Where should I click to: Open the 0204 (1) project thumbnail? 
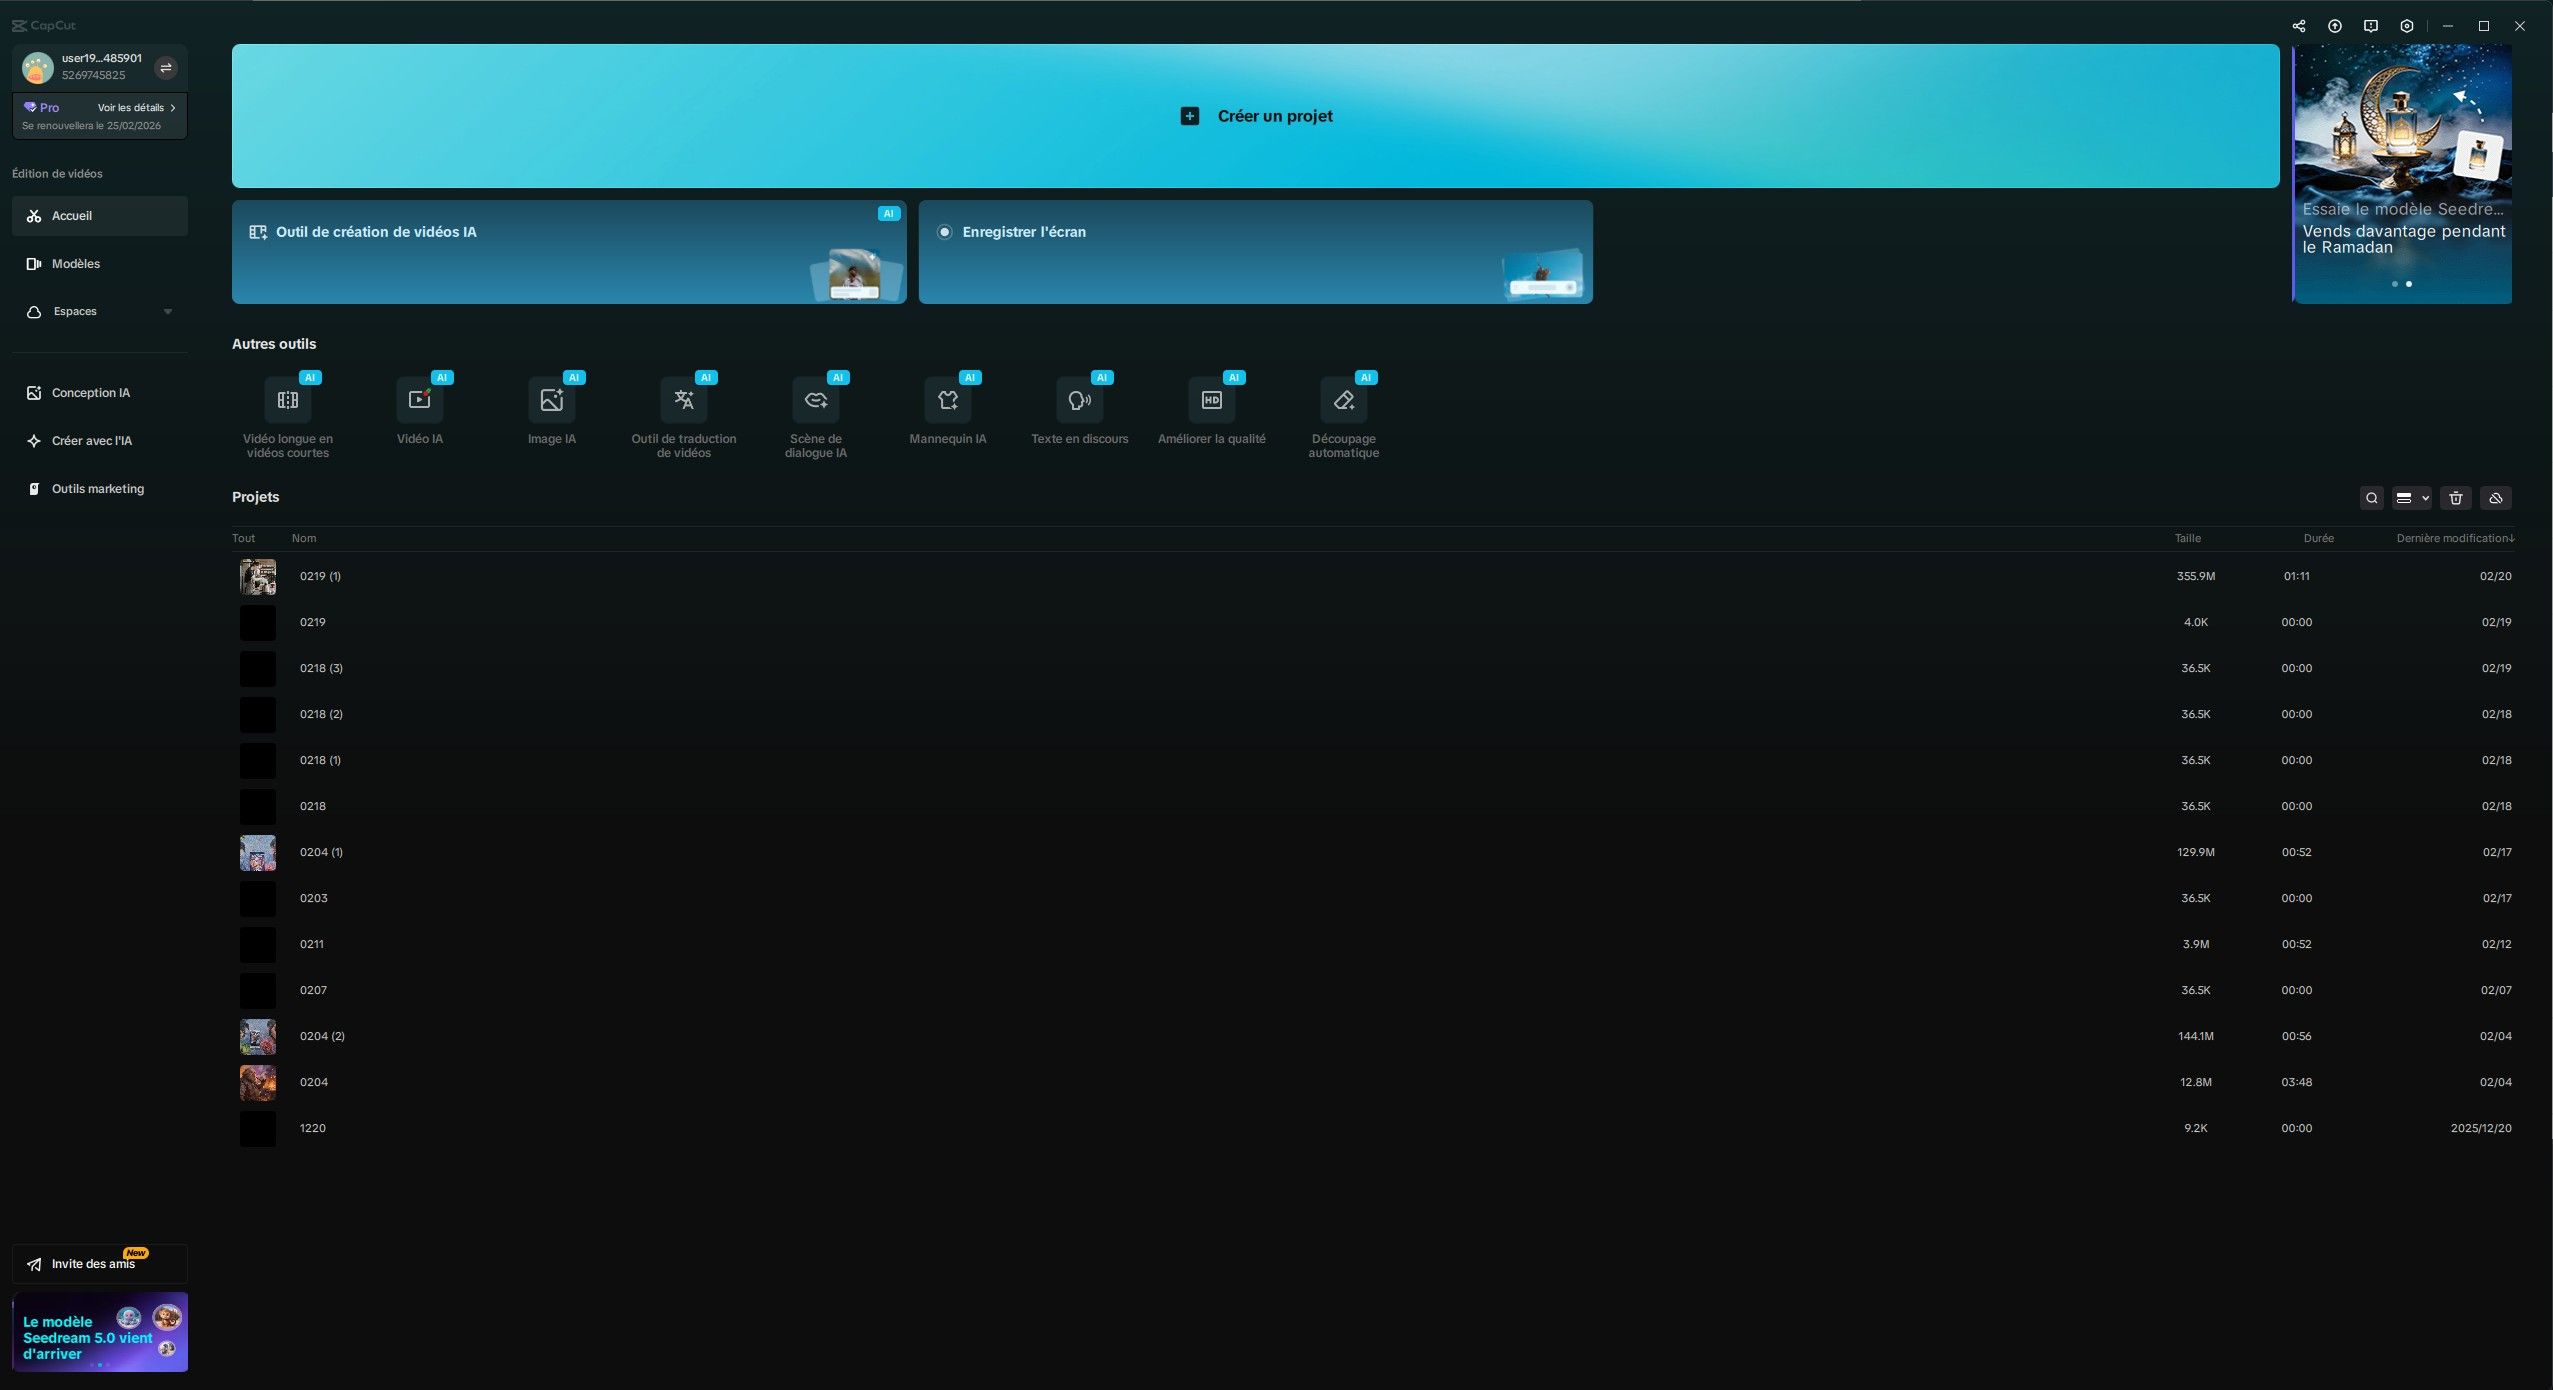point(258,853)
